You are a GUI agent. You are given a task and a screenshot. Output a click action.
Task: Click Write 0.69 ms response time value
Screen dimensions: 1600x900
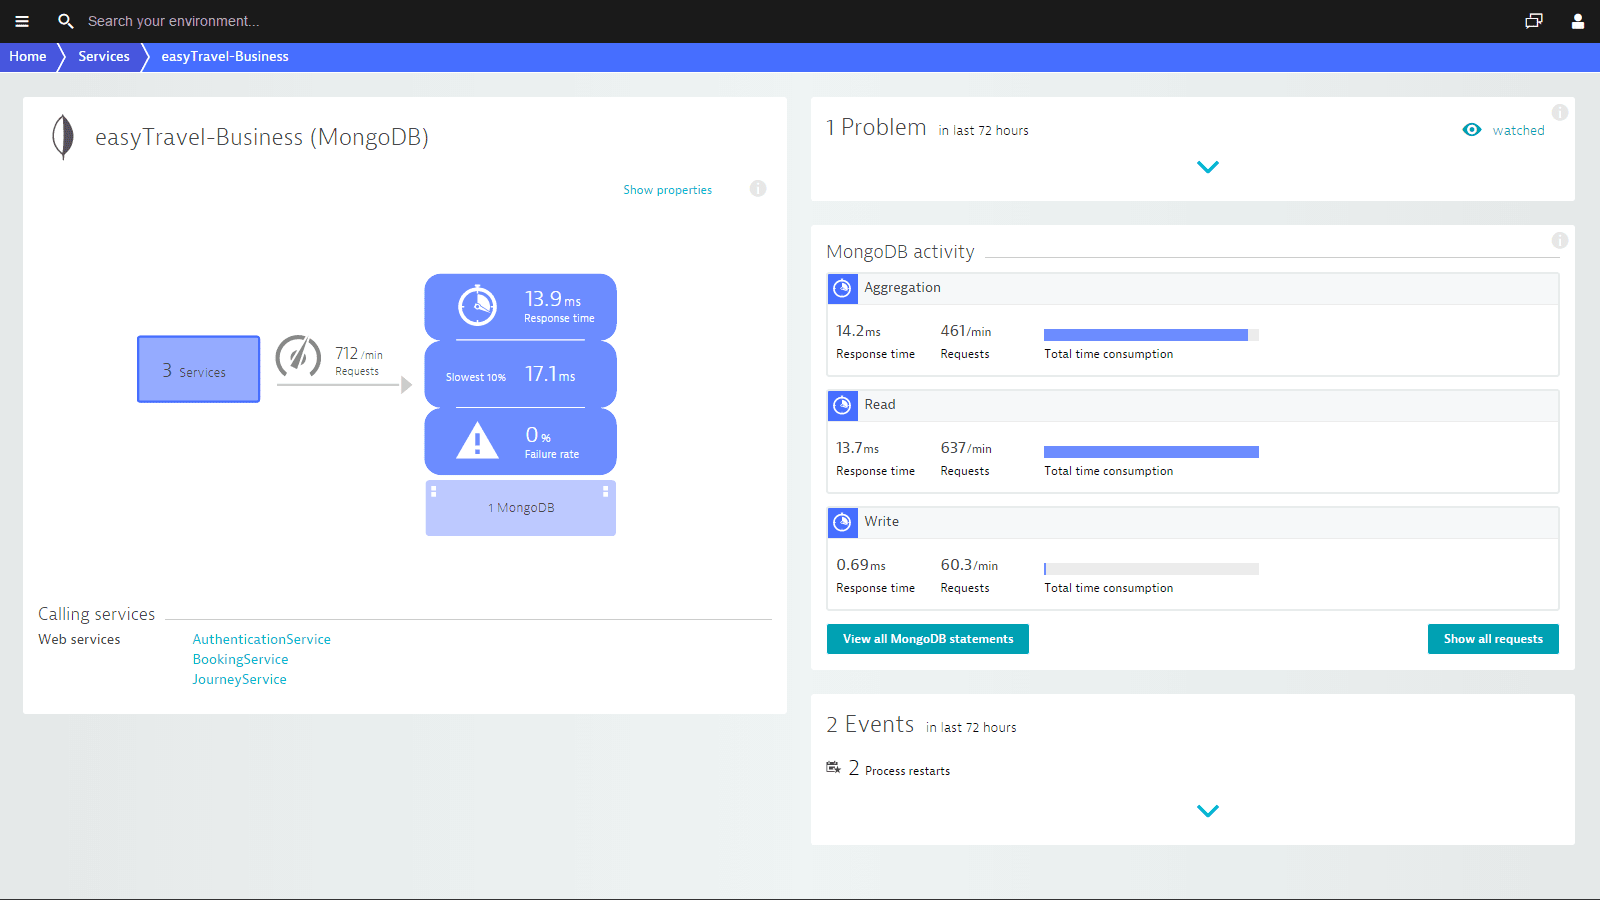pos(861,565)
